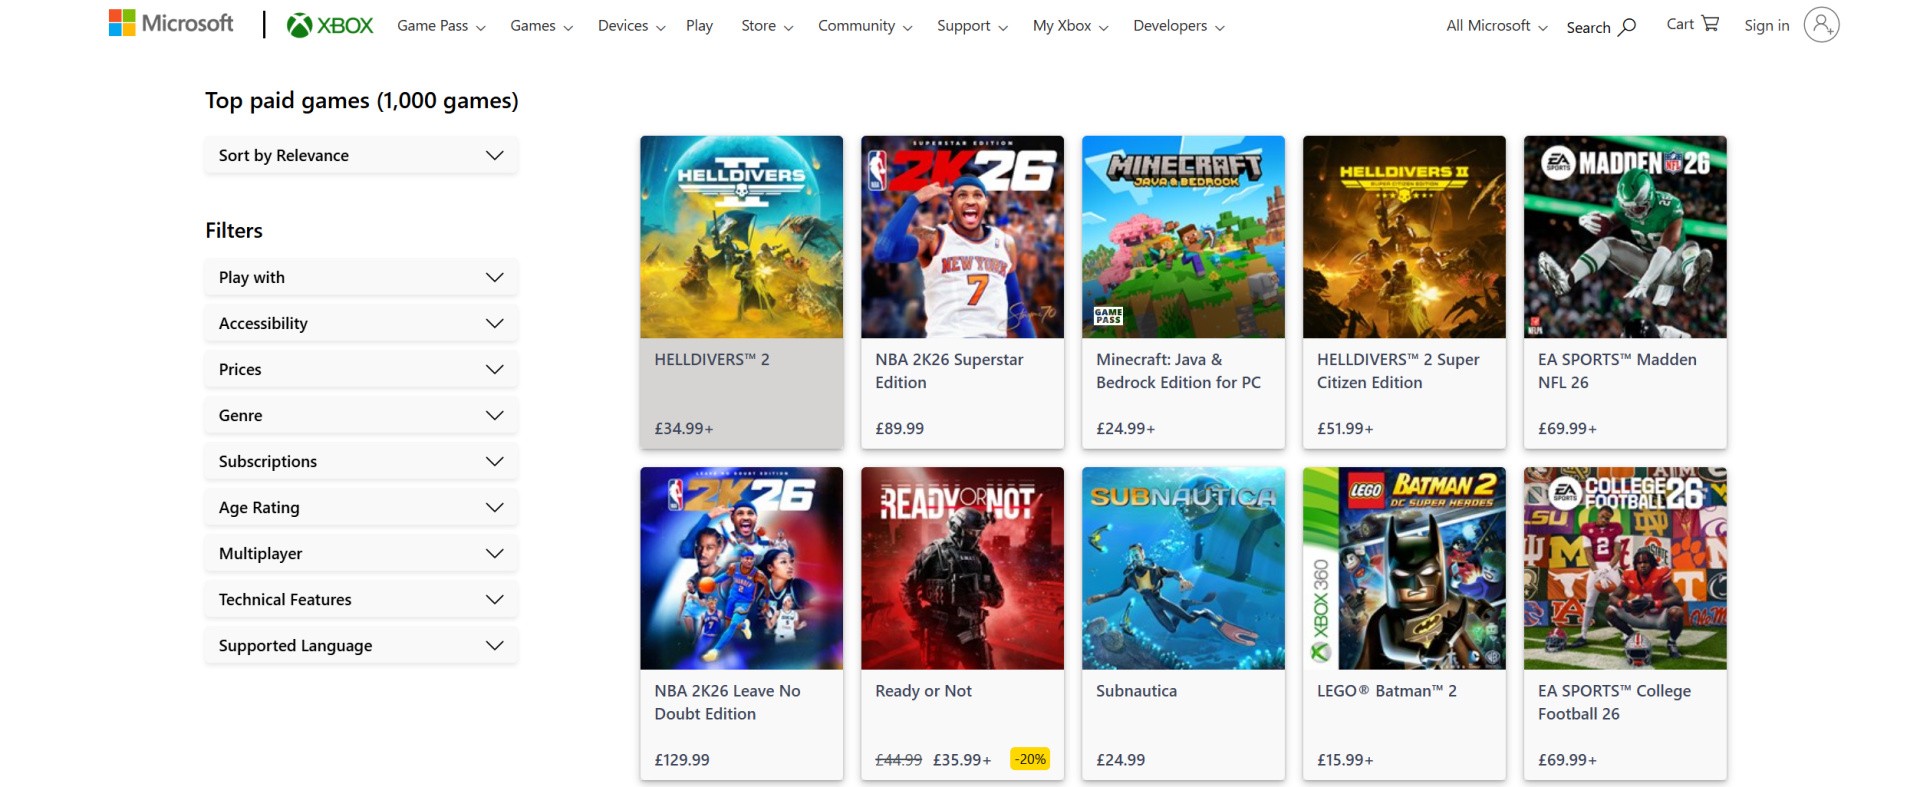Click the HELLDIVERS™ 2 title text
The width and height of the screenshot is (1920, 787).
[712, 359]
